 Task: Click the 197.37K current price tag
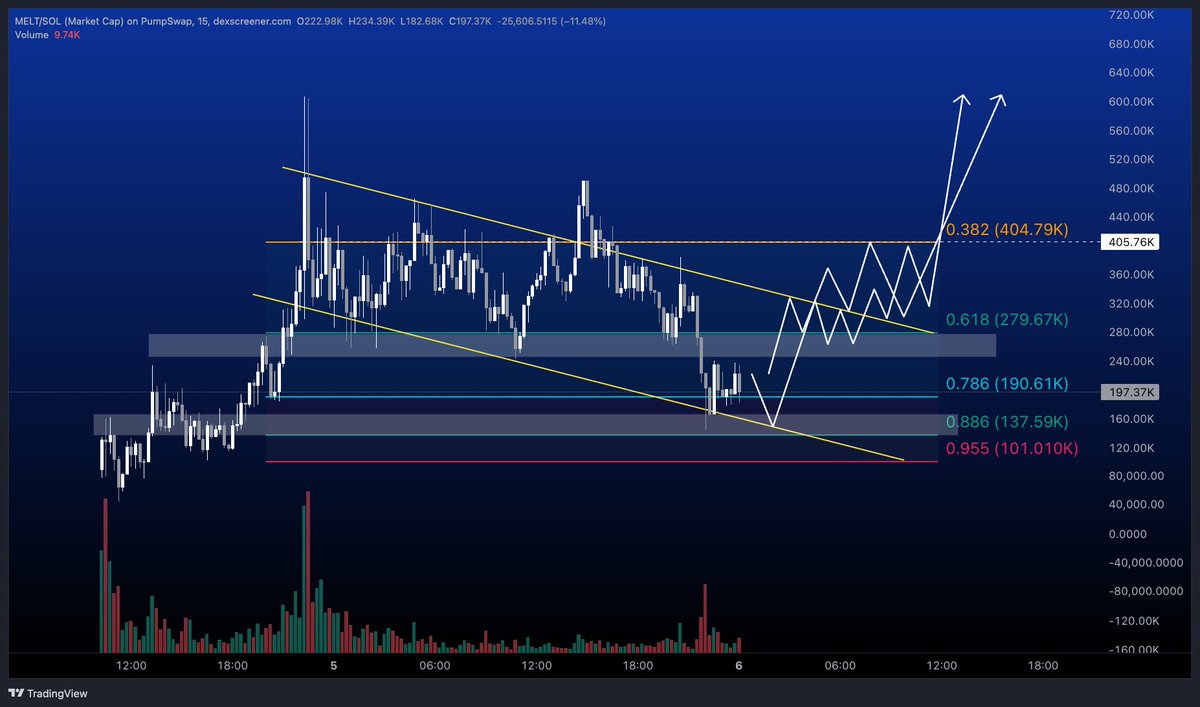[1130, 393]
